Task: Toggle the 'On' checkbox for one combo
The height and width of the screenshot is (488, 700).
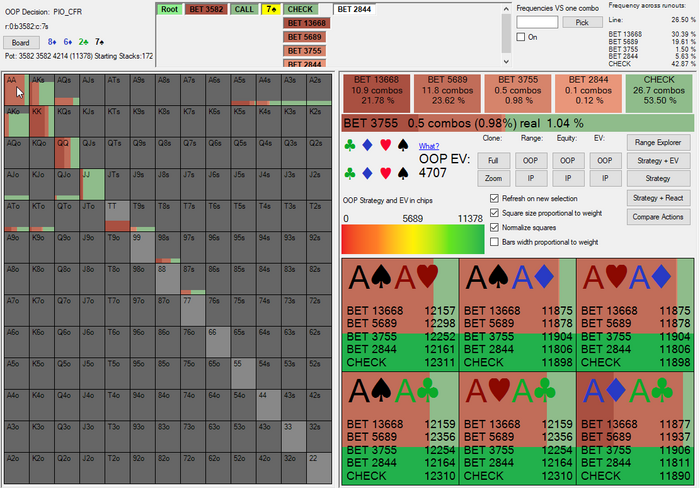Action: pos(521,37)
